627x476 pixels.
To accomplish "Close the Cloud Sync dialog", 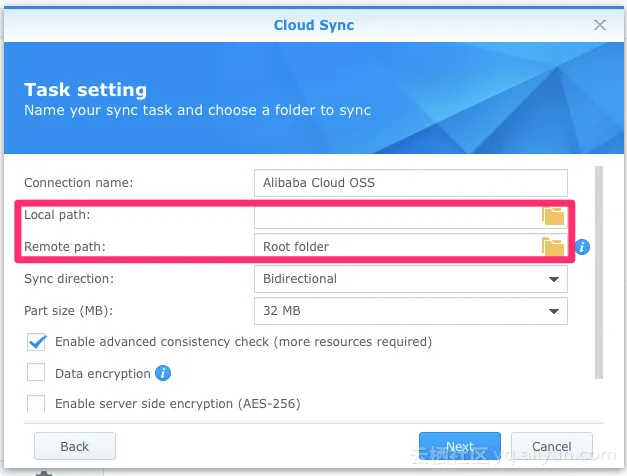I will coord(599,25).
